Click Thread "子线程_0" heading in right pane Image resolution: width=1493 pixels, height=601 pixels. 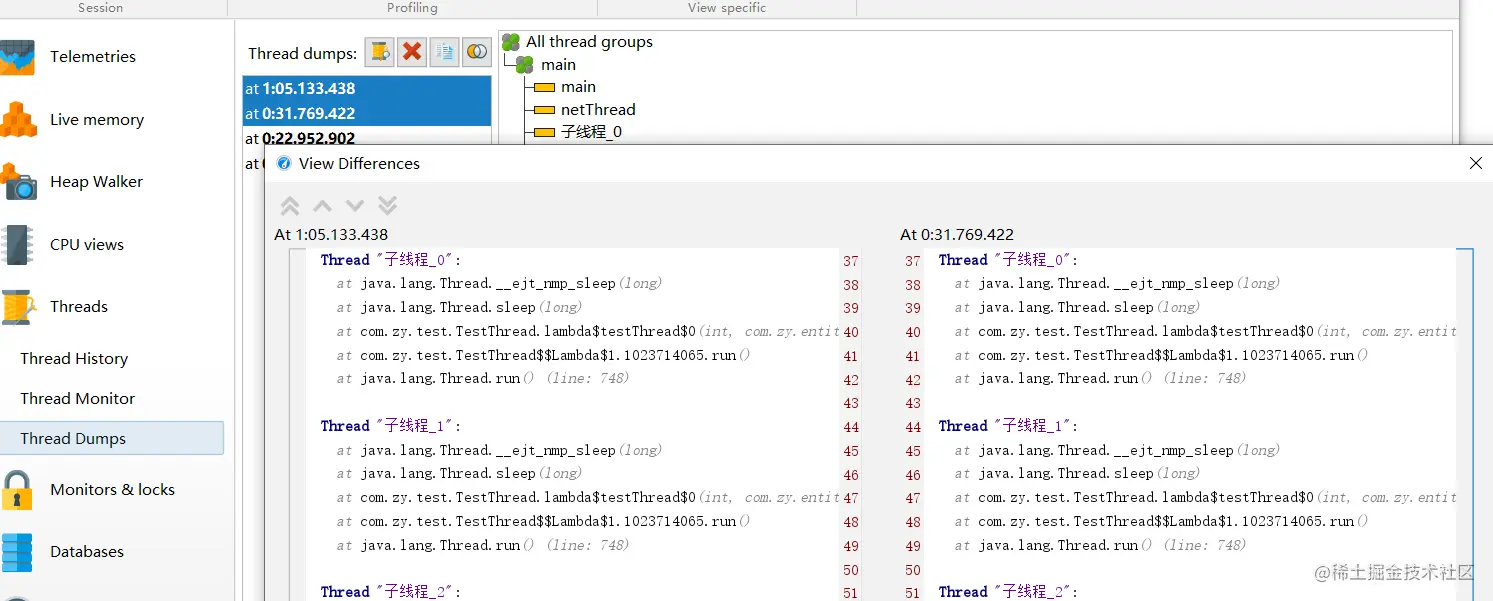[1008, 260]
